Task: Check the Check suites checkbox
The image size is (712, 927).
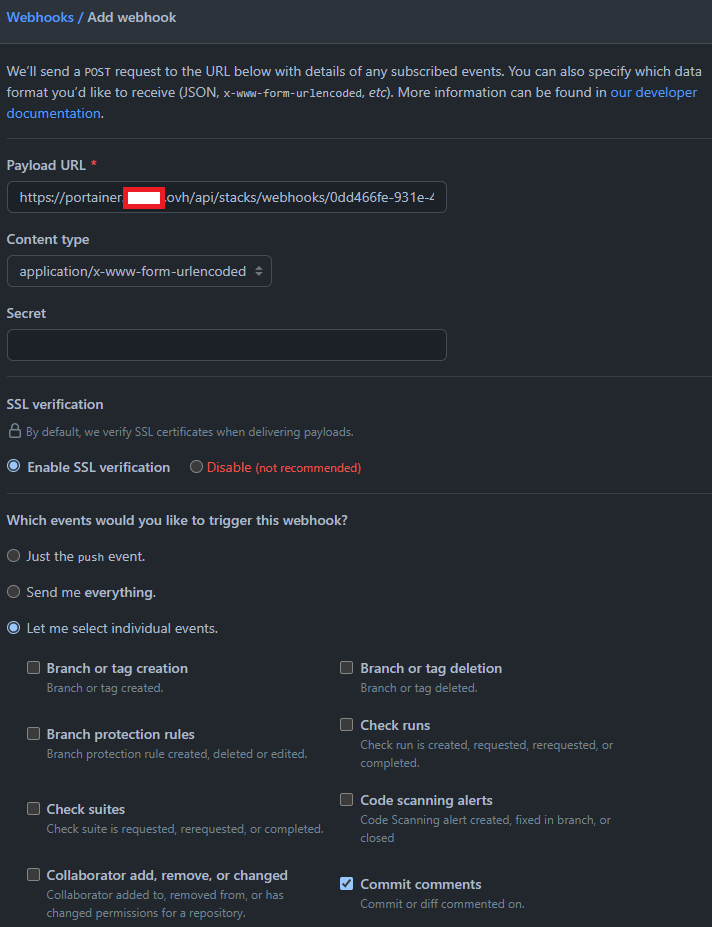Action: pos(34,809)
